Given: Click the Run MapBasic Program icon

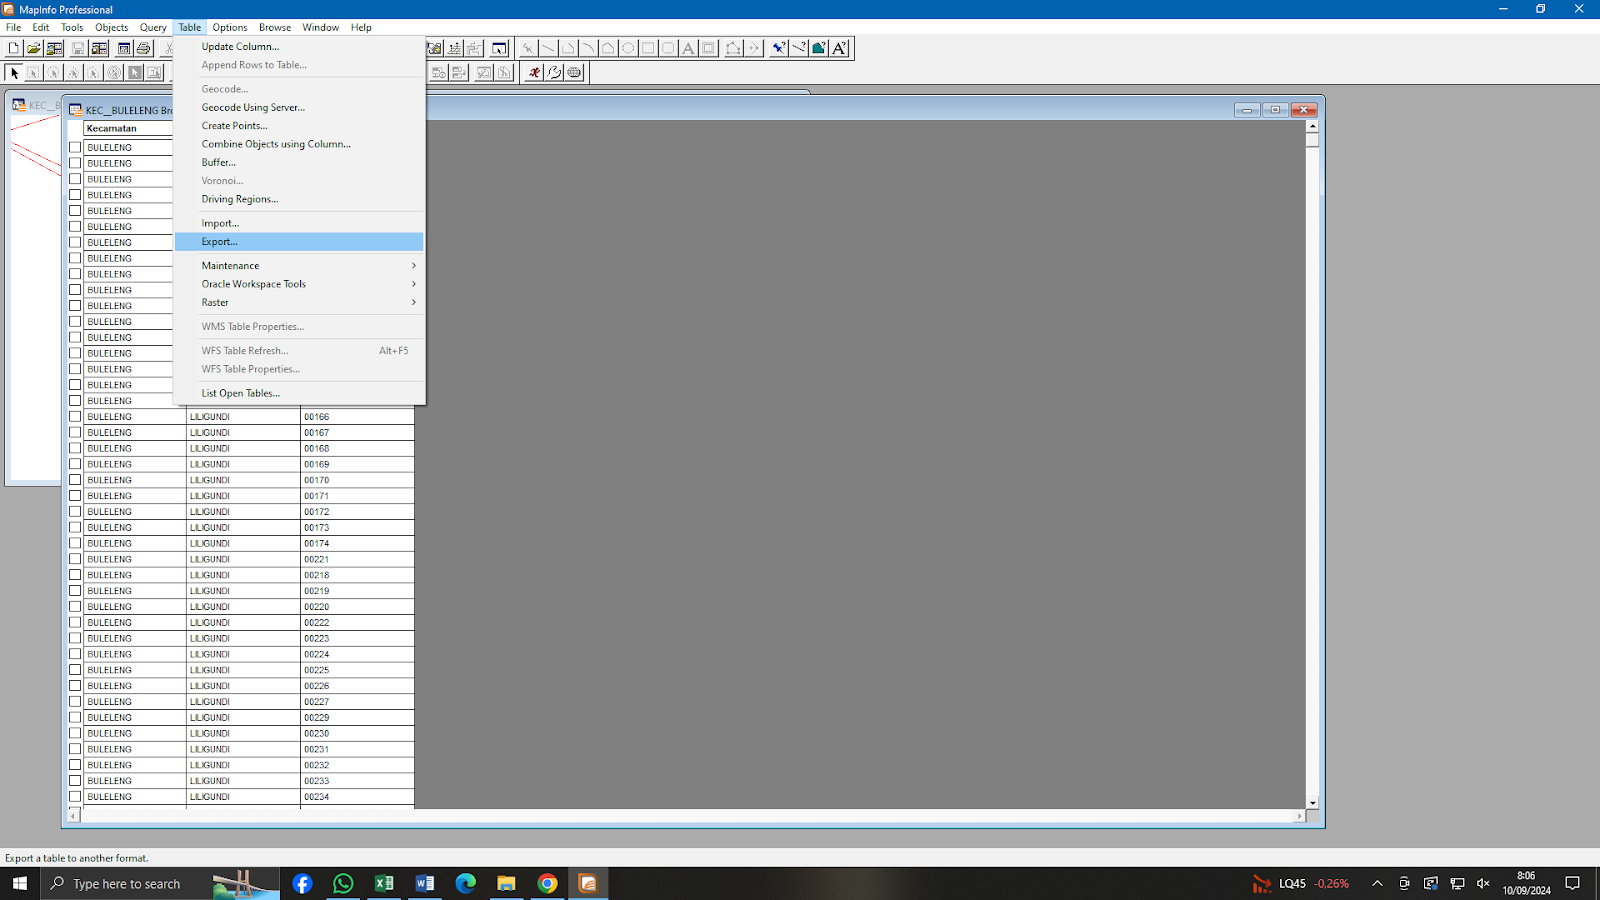Looking at the screenshot, I should click(534, 72).
